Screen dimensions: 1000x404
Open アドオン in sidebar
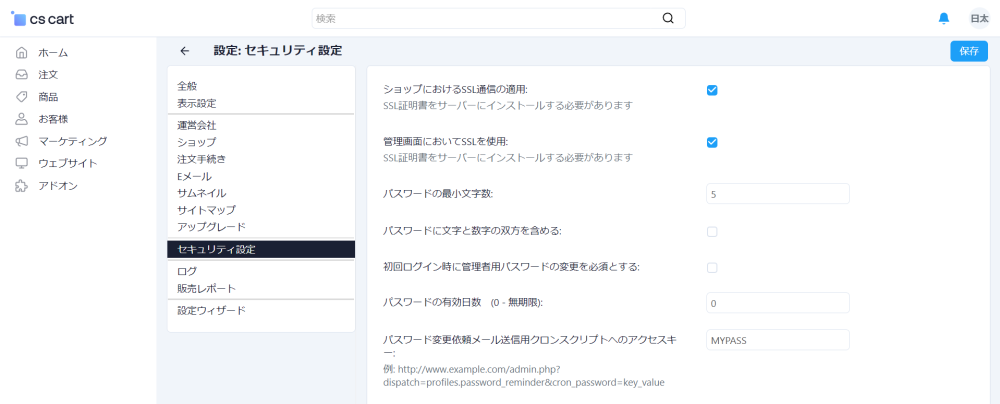coord(58,186)
